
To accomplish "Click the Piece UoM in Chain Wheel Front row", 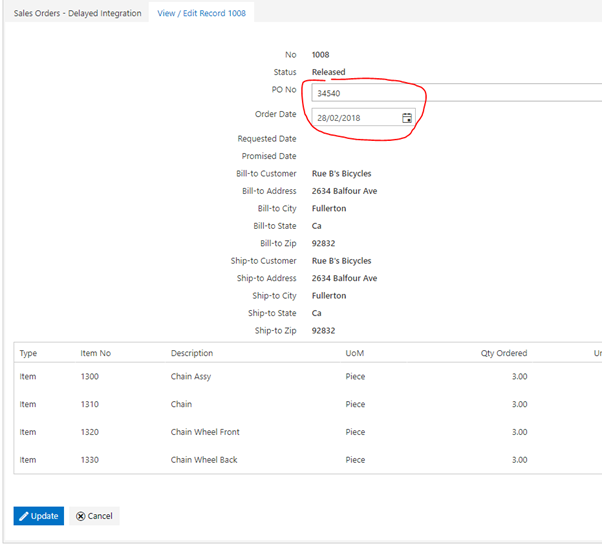I will pos(355,432).
